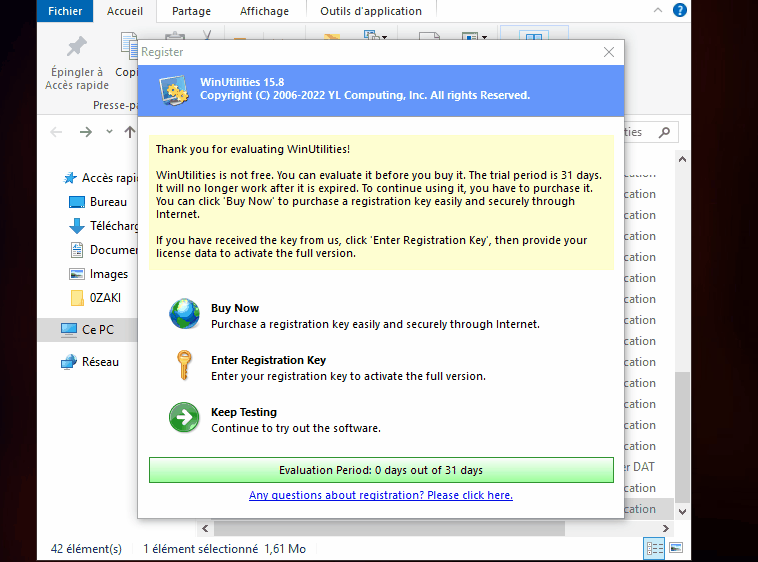Open the Outils d'application tab
Image resolution: width=758 pixels, height=562 pixels.
pyautogui.click(x=371, y=11)
